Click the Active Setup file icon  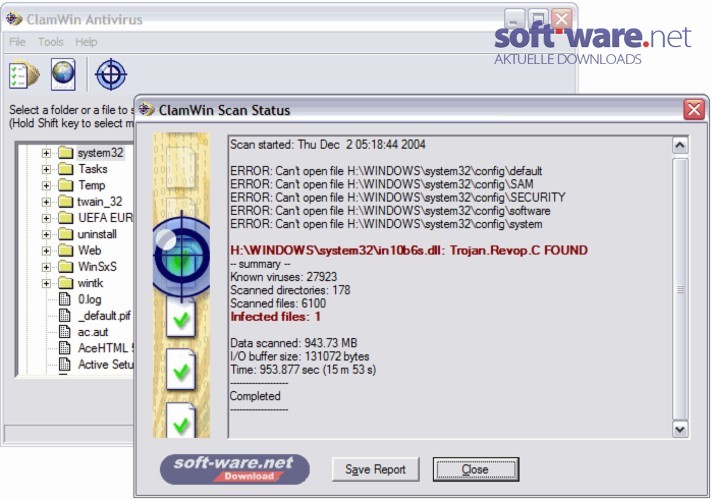point(65,364)
